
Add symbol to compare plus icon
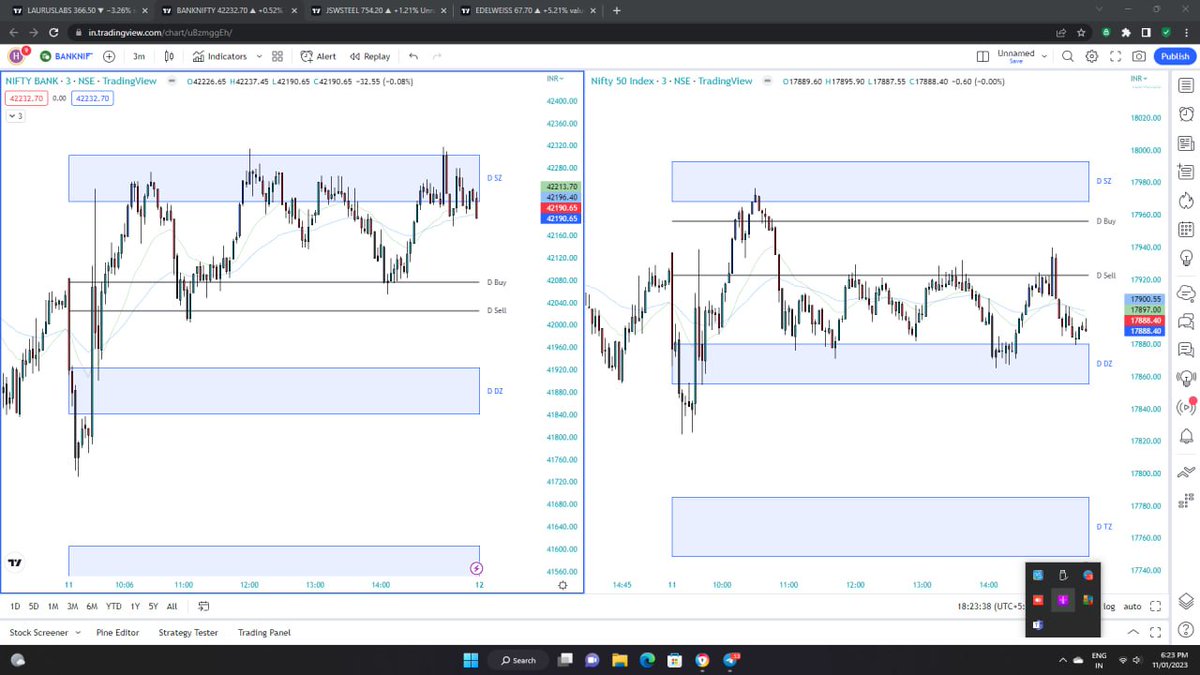(108, 57)
